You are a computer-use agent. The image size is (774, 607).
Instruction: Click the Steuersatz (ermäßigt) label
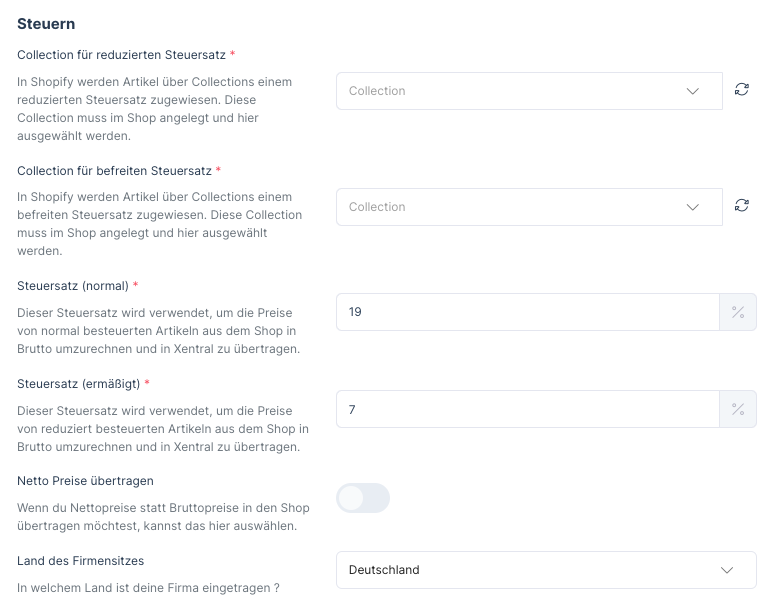pos(78,383)
